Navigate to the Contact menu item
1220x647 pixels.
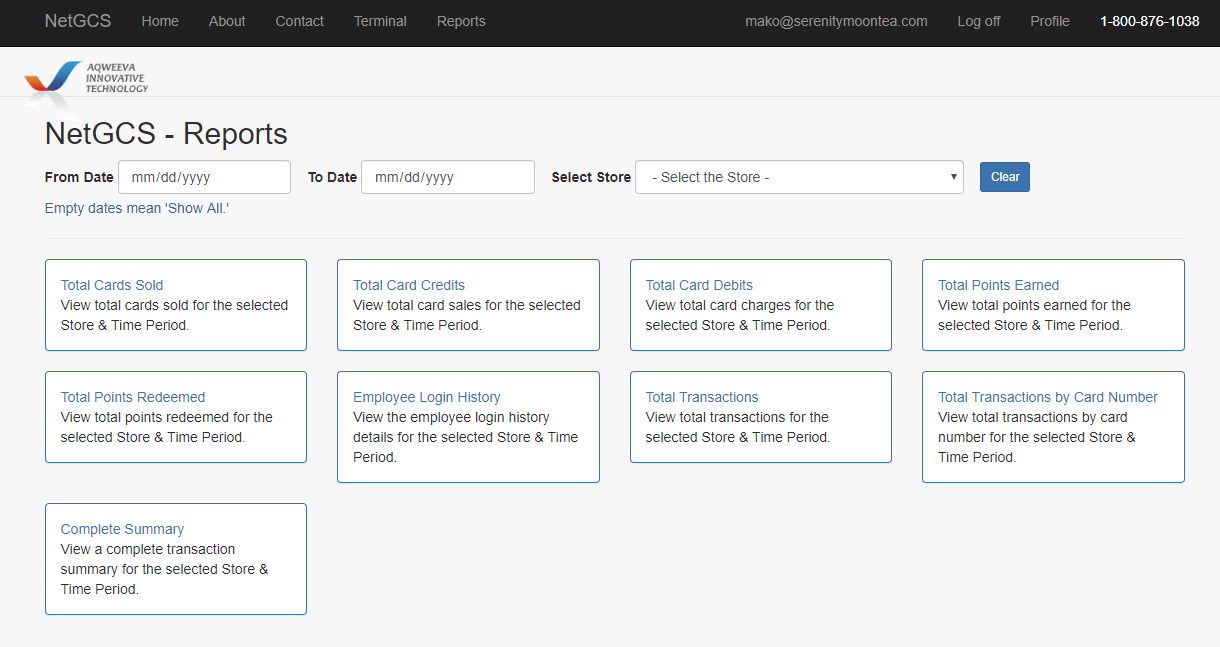coord(299,21)
